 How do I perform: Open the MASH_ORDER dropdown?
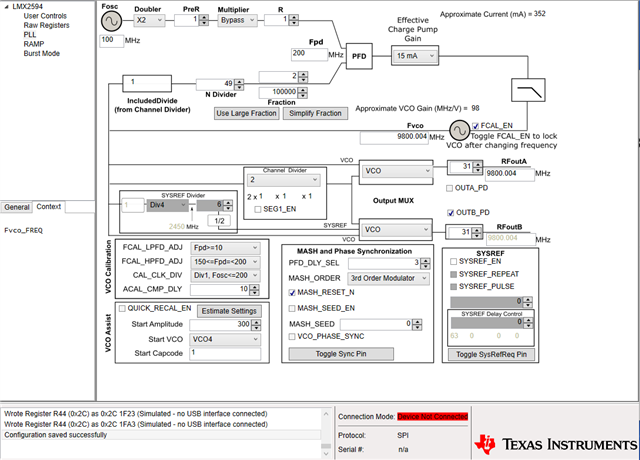pyautogui.click(x=388, y=278)
